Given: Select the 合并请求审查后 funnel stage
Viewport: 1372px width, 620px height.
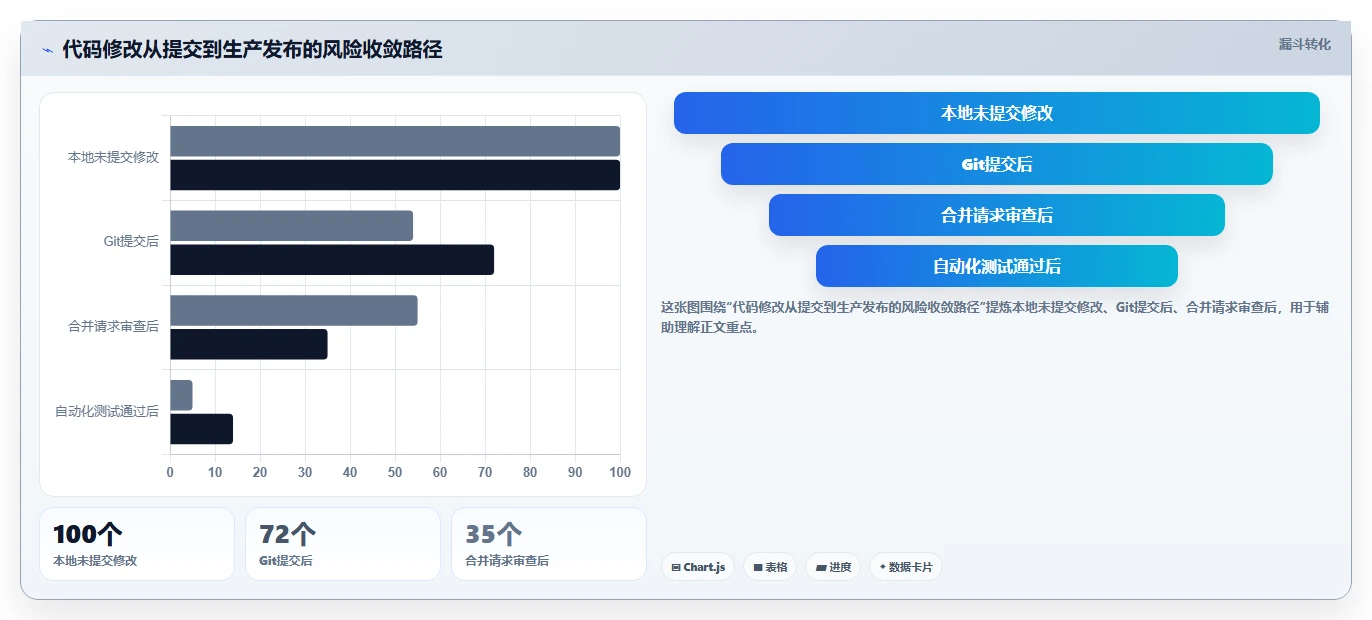Looking at the screenshot, I should pyautogui.click(x=997, y=215).
